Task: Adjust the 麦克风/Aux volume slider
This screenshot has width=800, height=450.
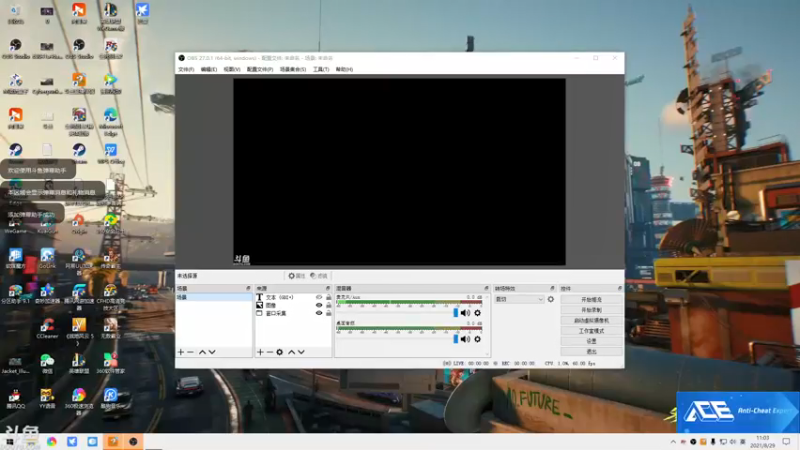Action: coord(456,313)
